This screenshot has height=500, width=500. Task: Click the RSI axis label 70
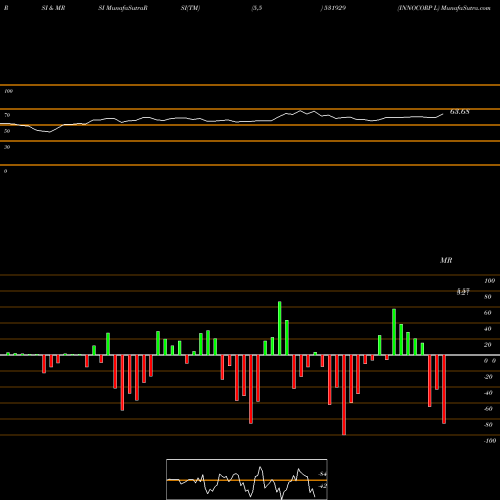(7, 115)
